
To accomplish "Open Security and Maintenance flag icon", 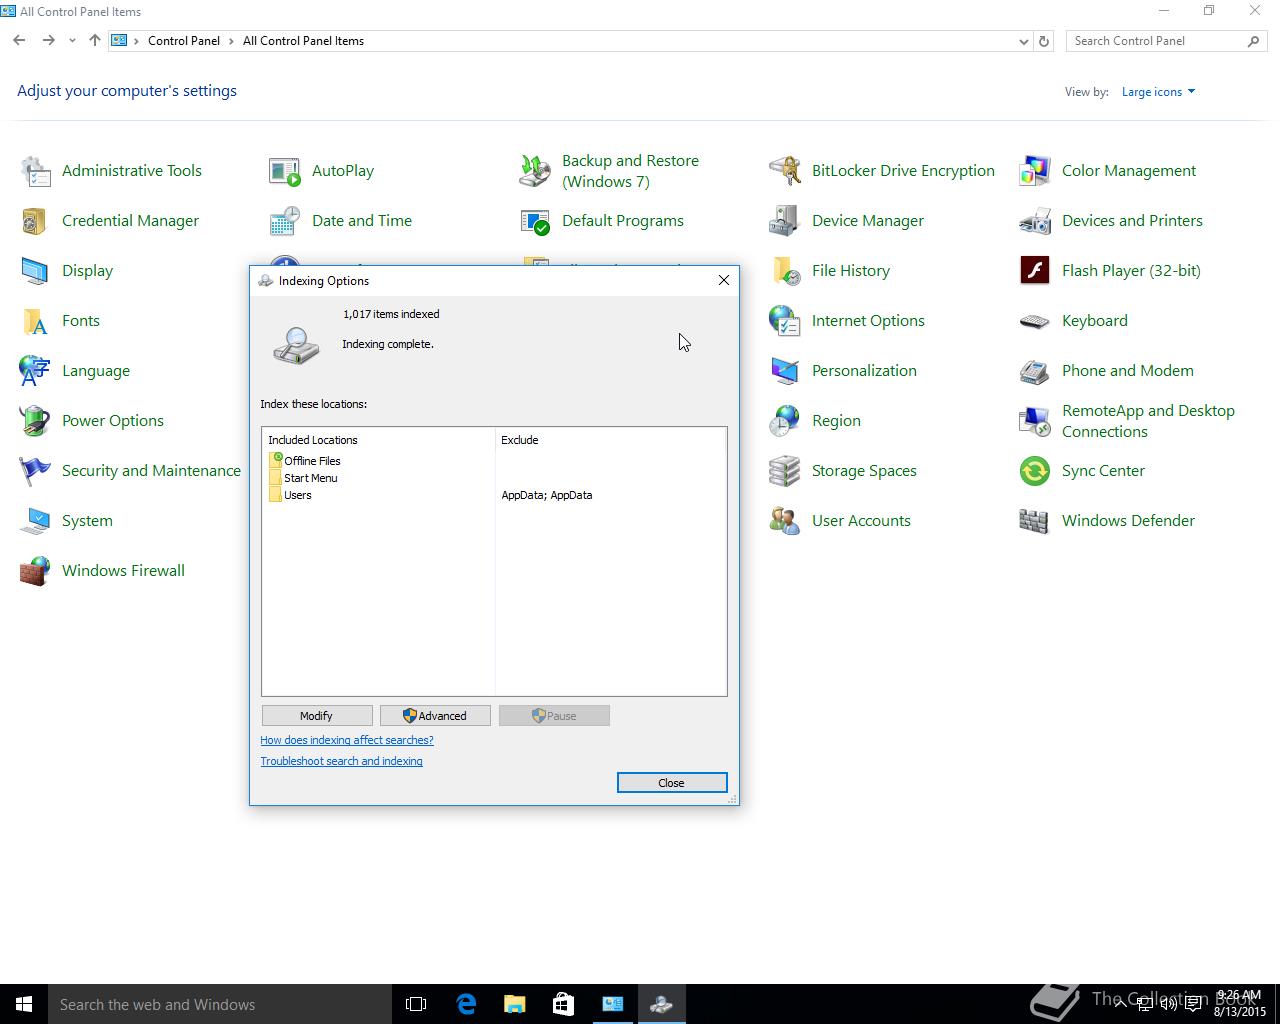I will pyautogui.click(x=35, y=471).
